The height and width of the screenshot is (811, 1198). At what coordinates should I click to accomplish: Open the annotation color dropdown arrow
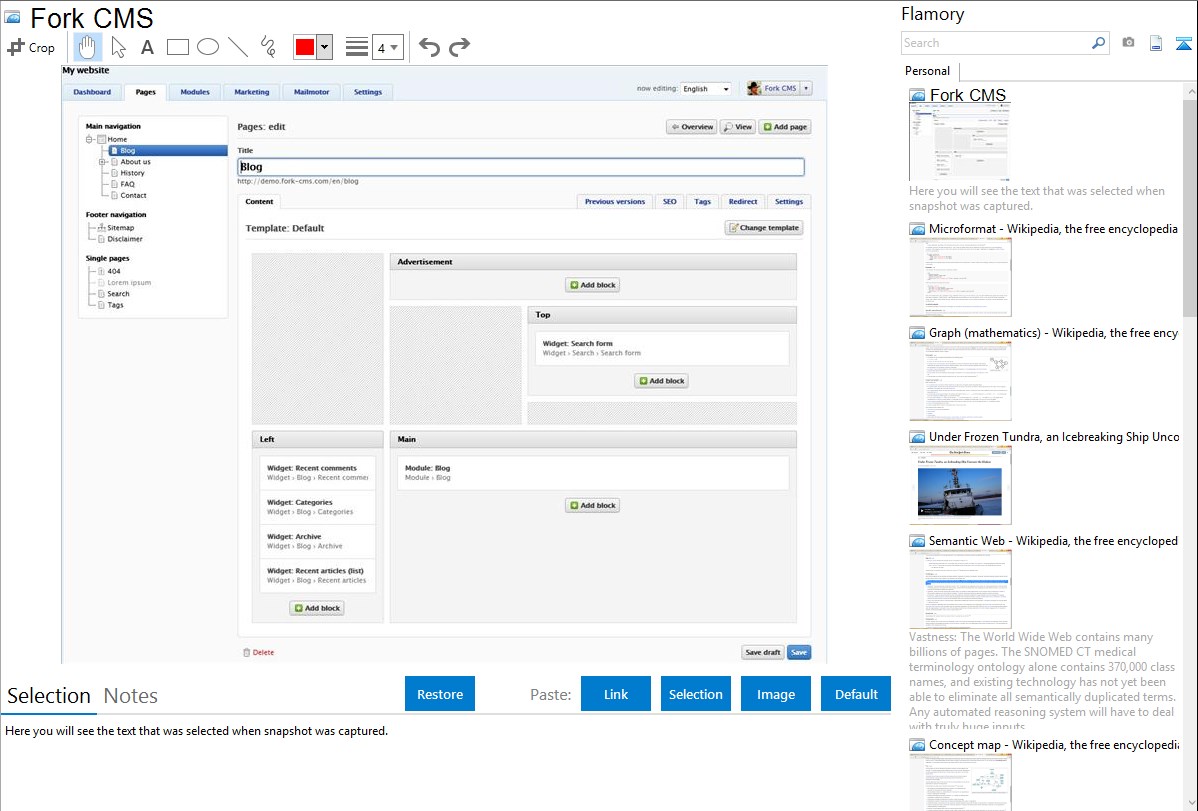coord(324,47)
